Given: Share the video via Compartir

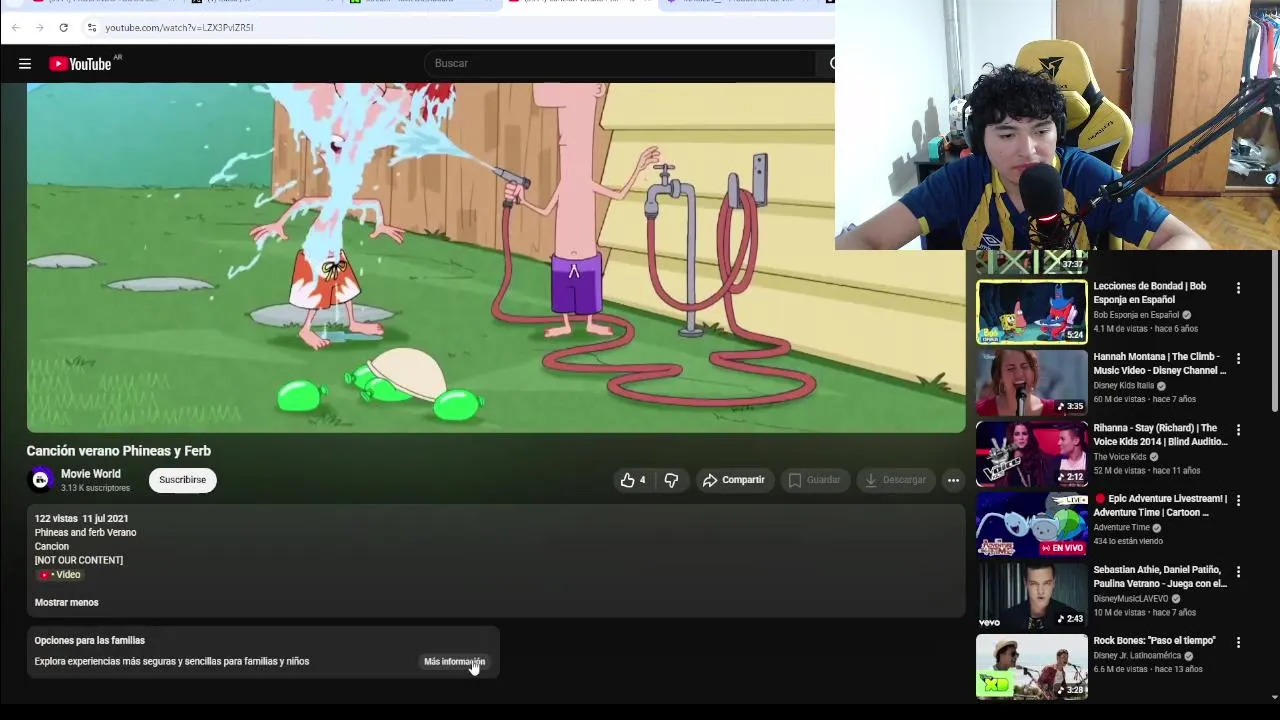Looking at the screenshot, I should [x=734, y=480].
